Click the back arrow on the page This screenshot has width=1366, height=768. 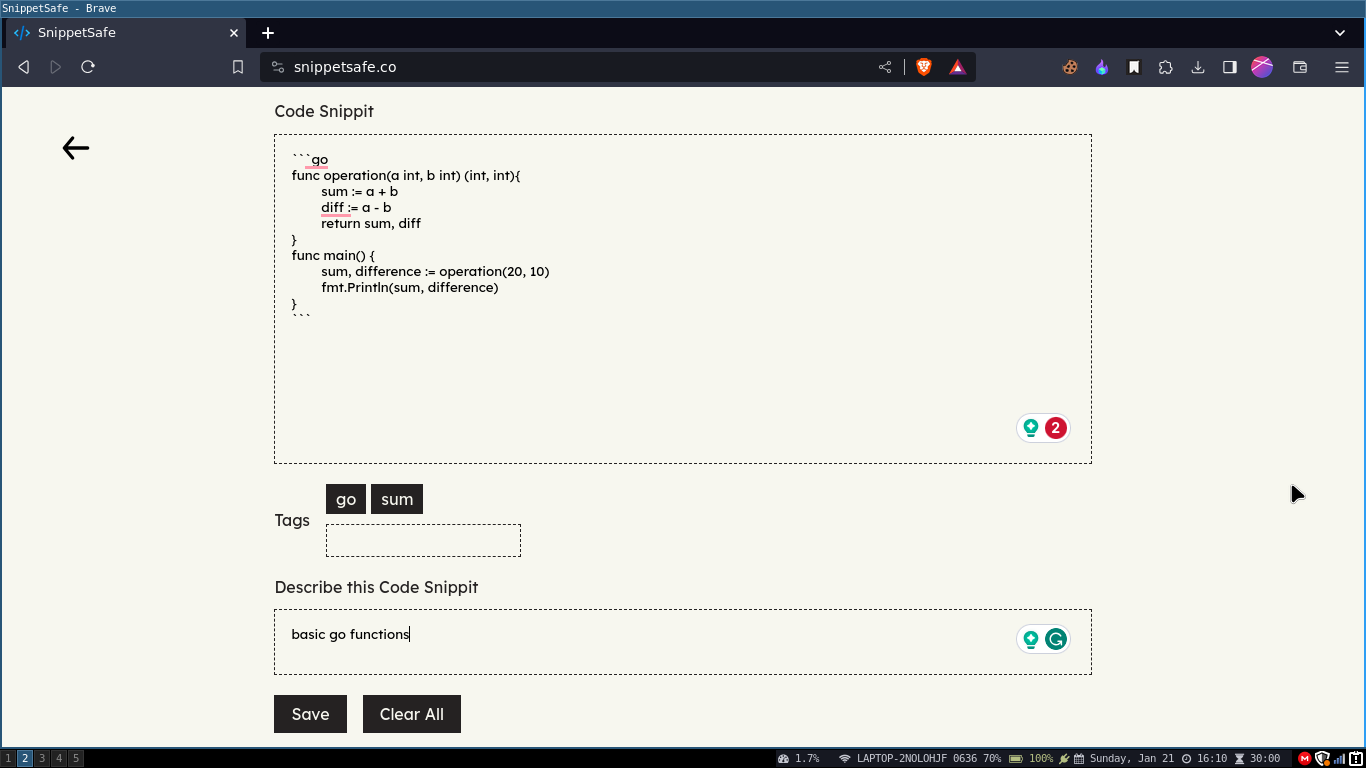(x=76, y=148)
